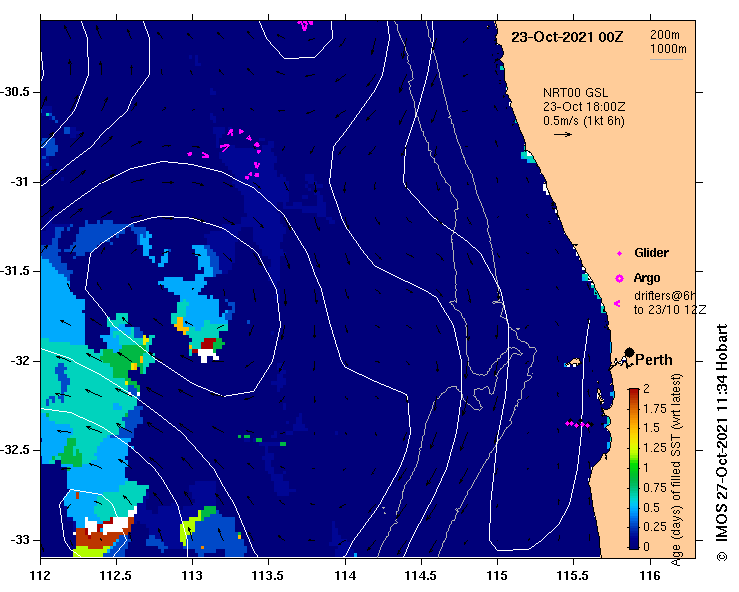This screenshot has height=592, width=739.
Task: Click longitude axis label 114.5
Action: coord(420,576)
